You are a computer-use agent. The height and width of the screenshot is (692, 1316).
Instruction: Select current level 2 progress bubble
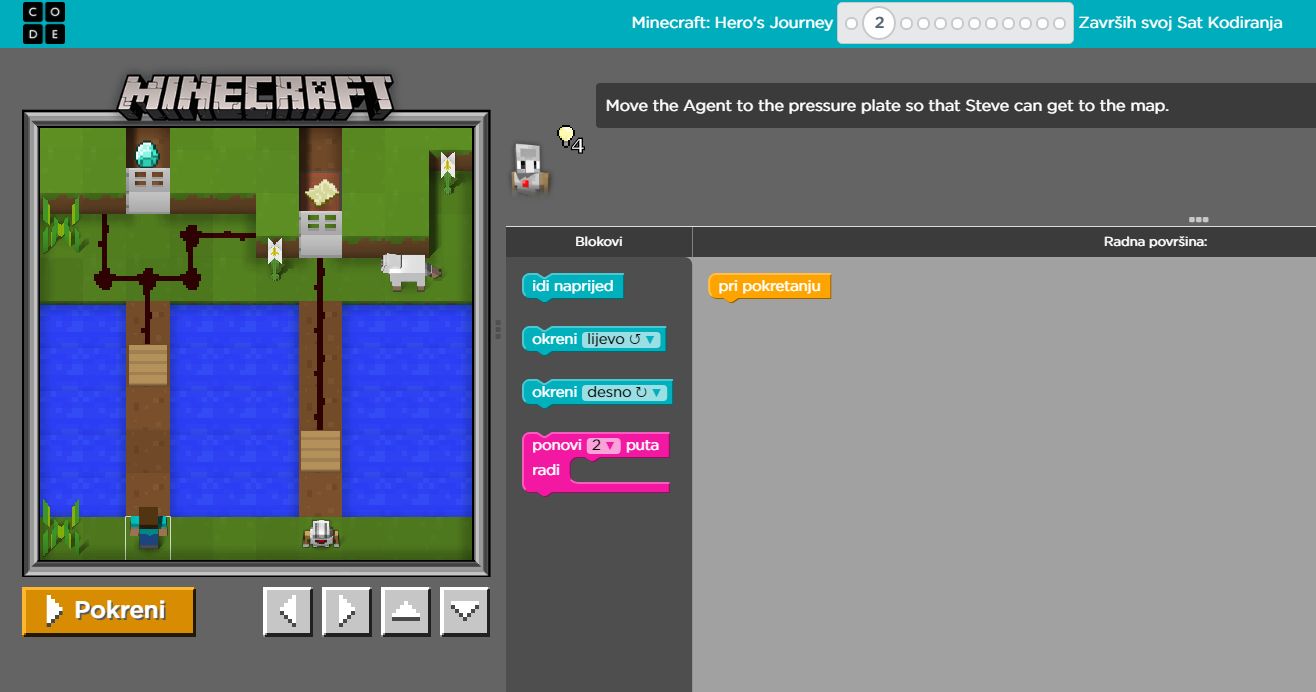[879, 23]
